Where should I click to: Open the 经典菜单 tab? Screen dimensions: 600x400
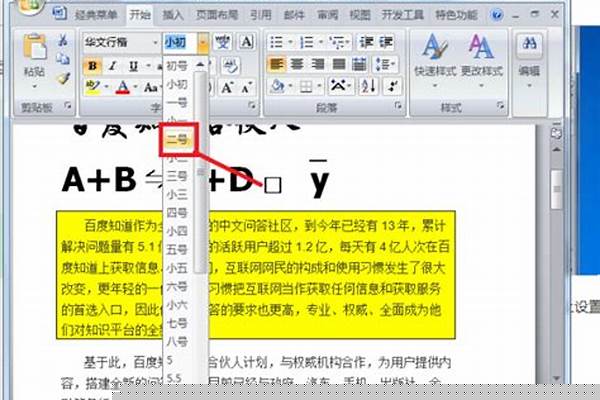(x=96, y=15)
